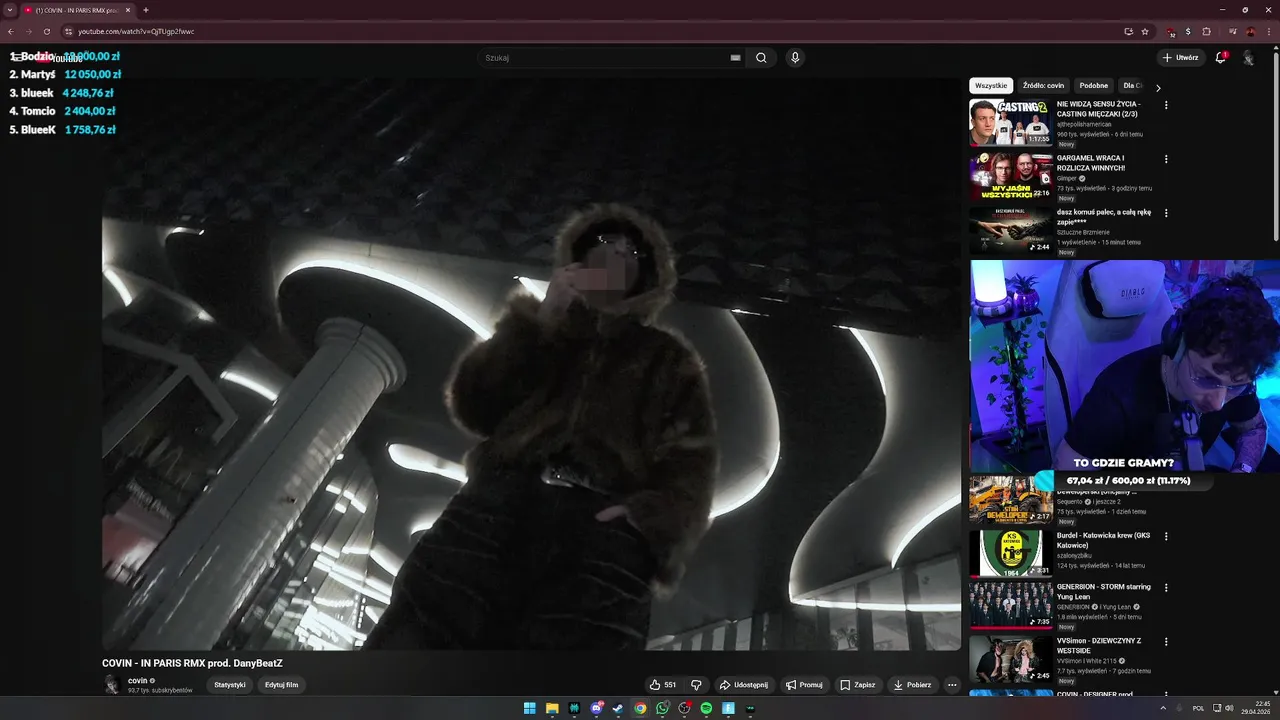Screen dimensions: 1280x720
Task: Open YouTube notifications bell
Action: [1220, 58]
